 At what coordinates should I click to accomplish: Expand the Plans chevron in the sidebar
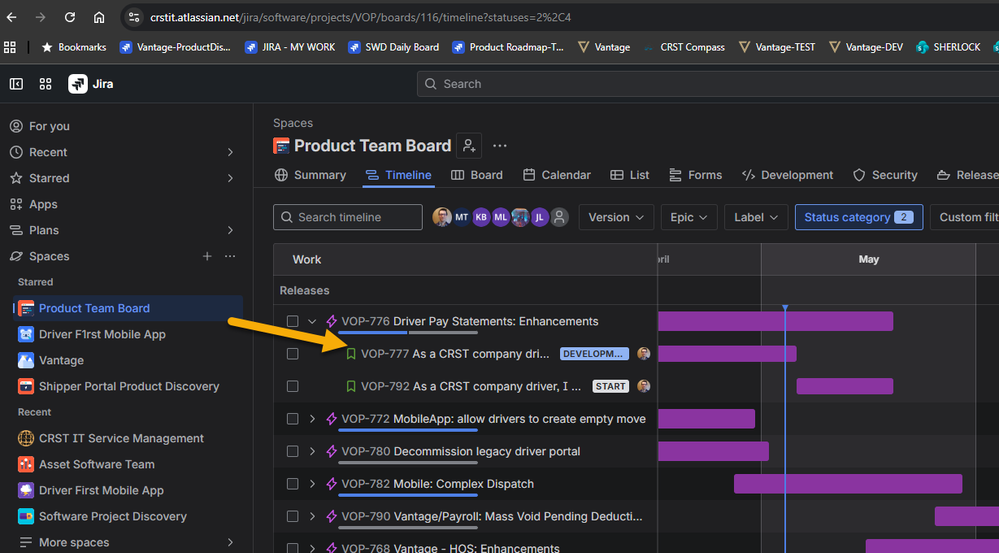click(x=230, y=230)
